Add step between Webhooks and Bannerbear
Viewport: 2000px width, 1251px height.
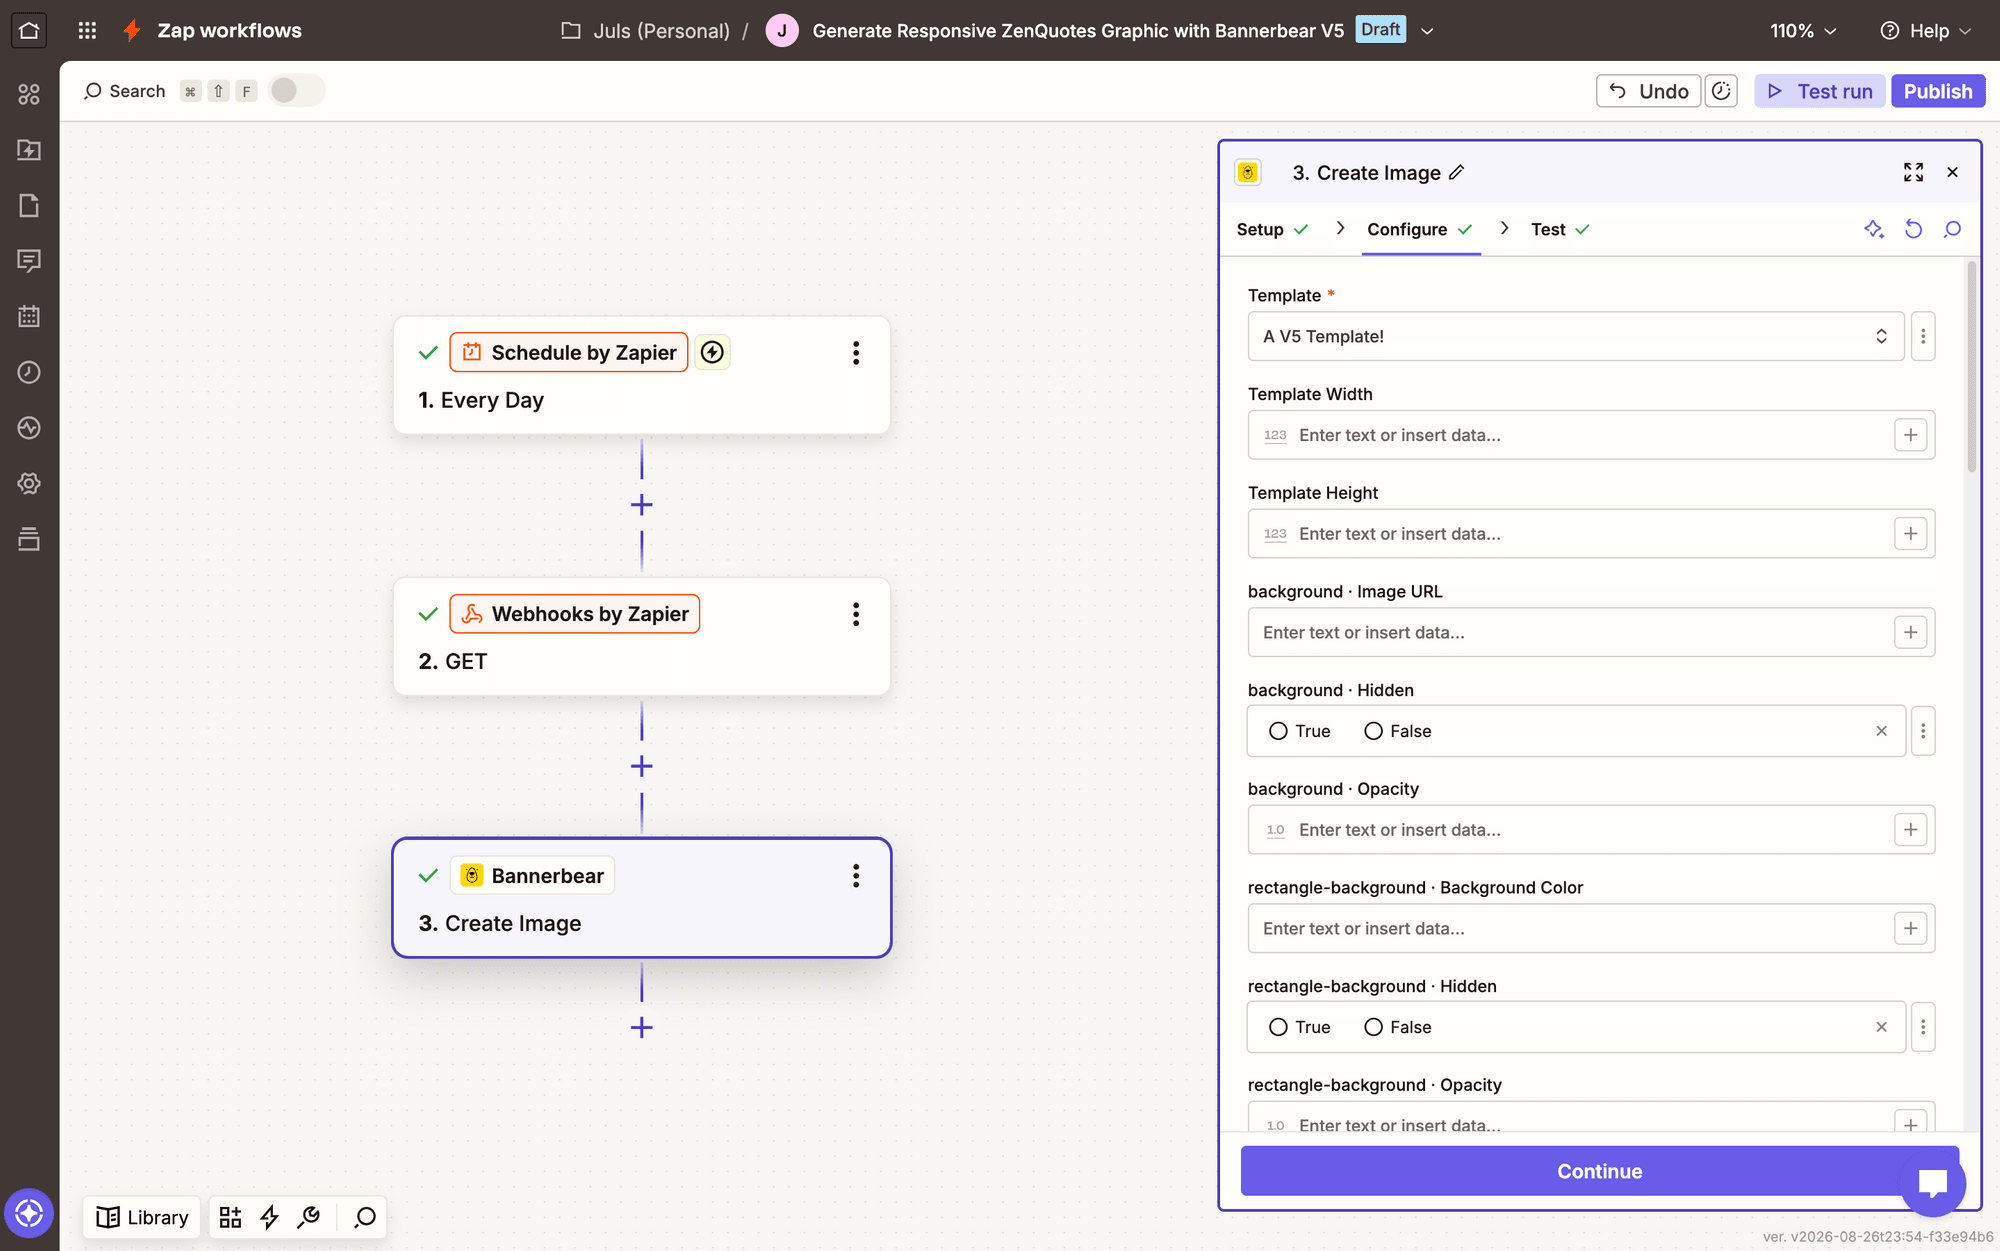642,767
